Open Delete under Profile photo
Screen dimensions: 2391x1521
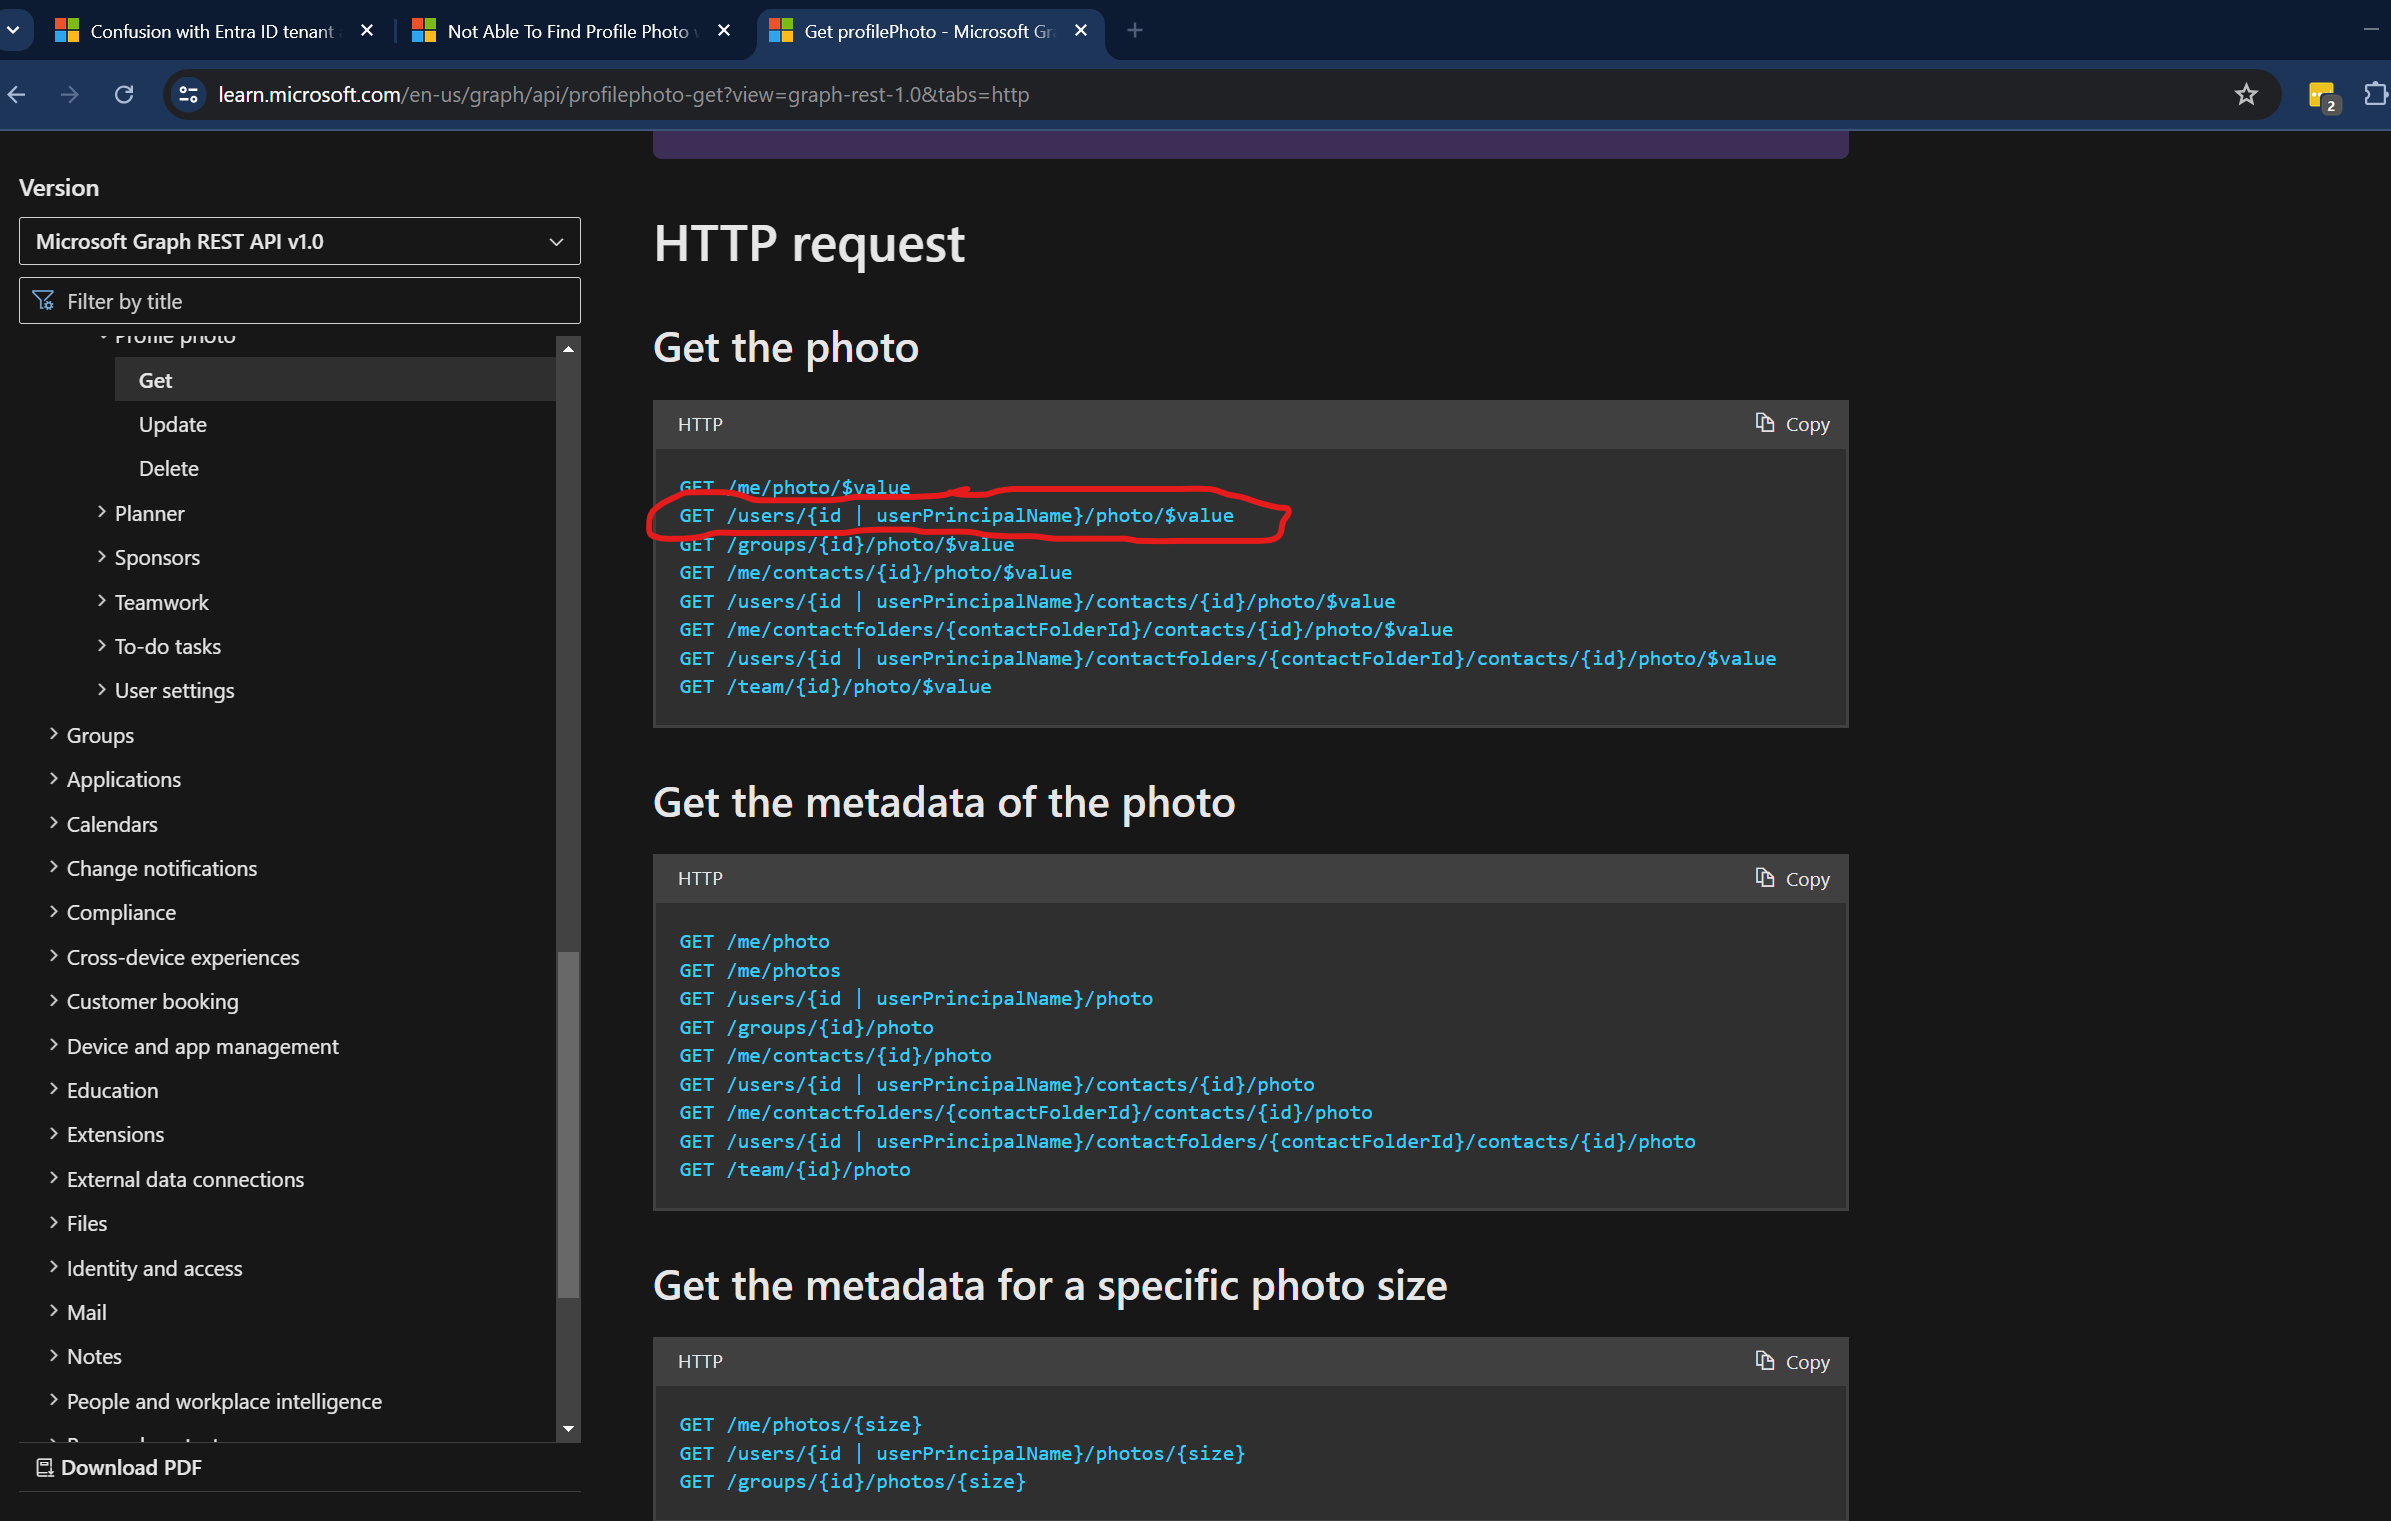pyautogui.click(x=168, y=469)
